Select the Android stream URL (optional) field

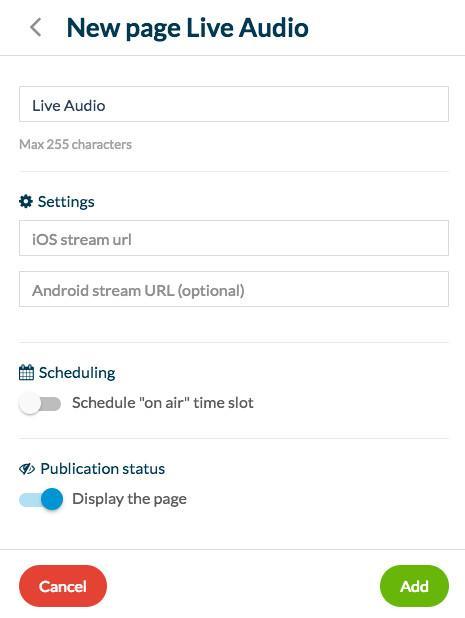pos(234,289)
